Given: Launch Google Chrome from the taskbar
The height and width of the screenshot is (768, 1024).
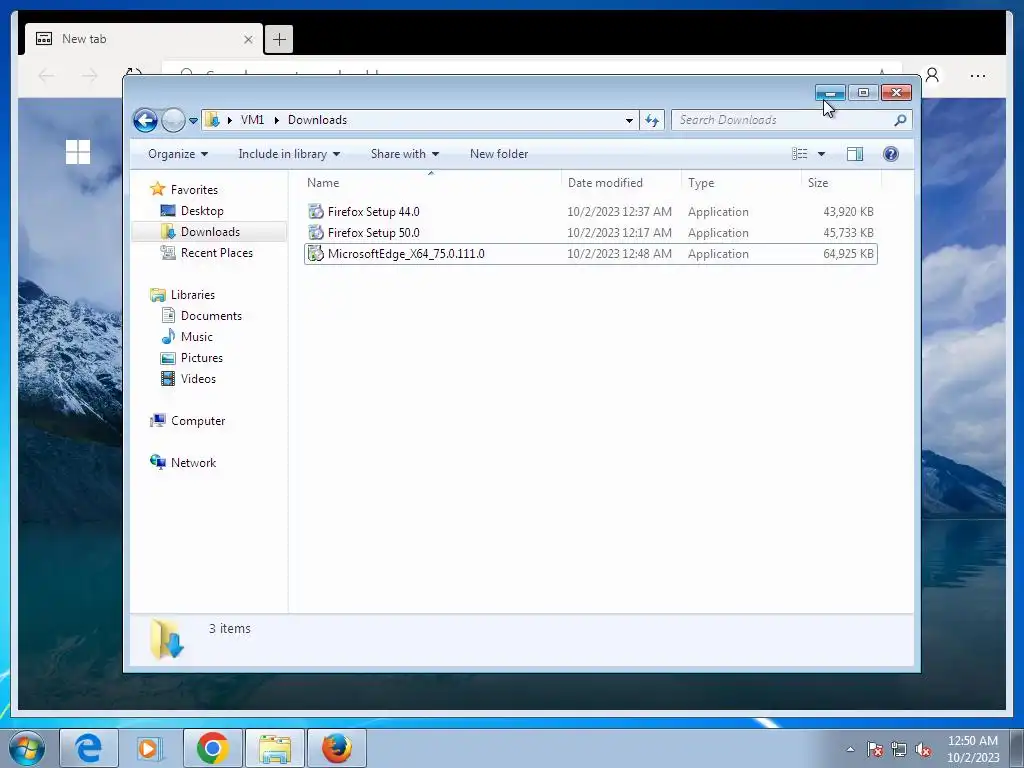Looking at the screenshot, I should pyautogui.click(x=212, y=748).
